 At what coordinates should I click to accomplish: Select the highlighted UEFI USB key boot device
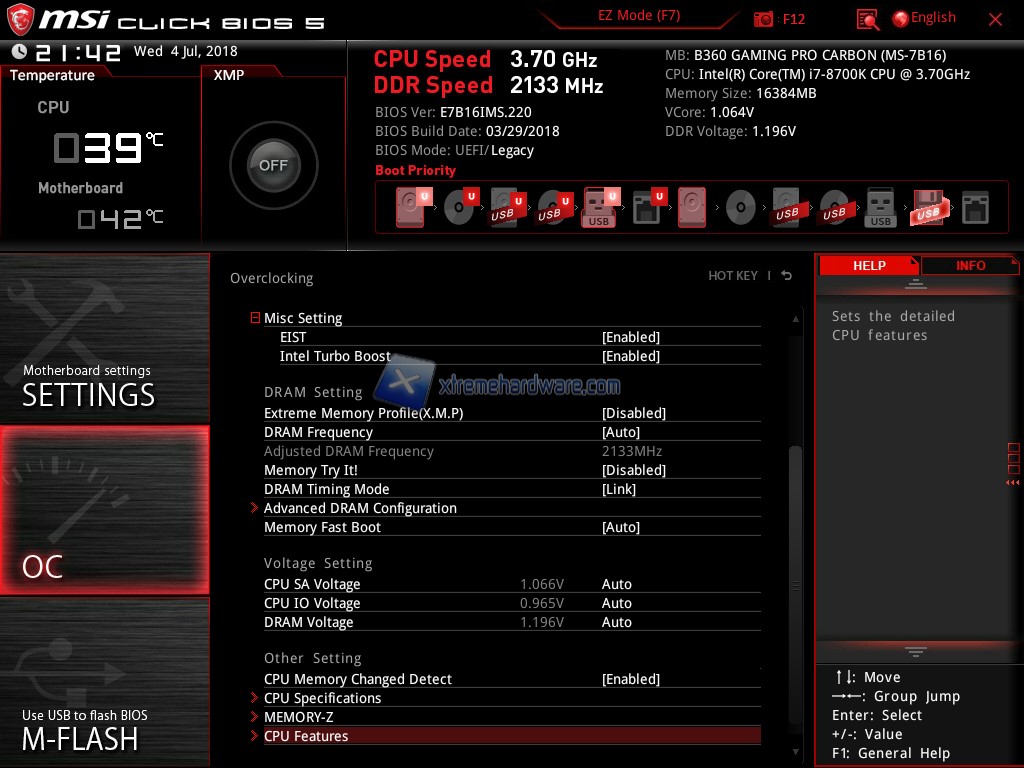[x=600, y=208]
